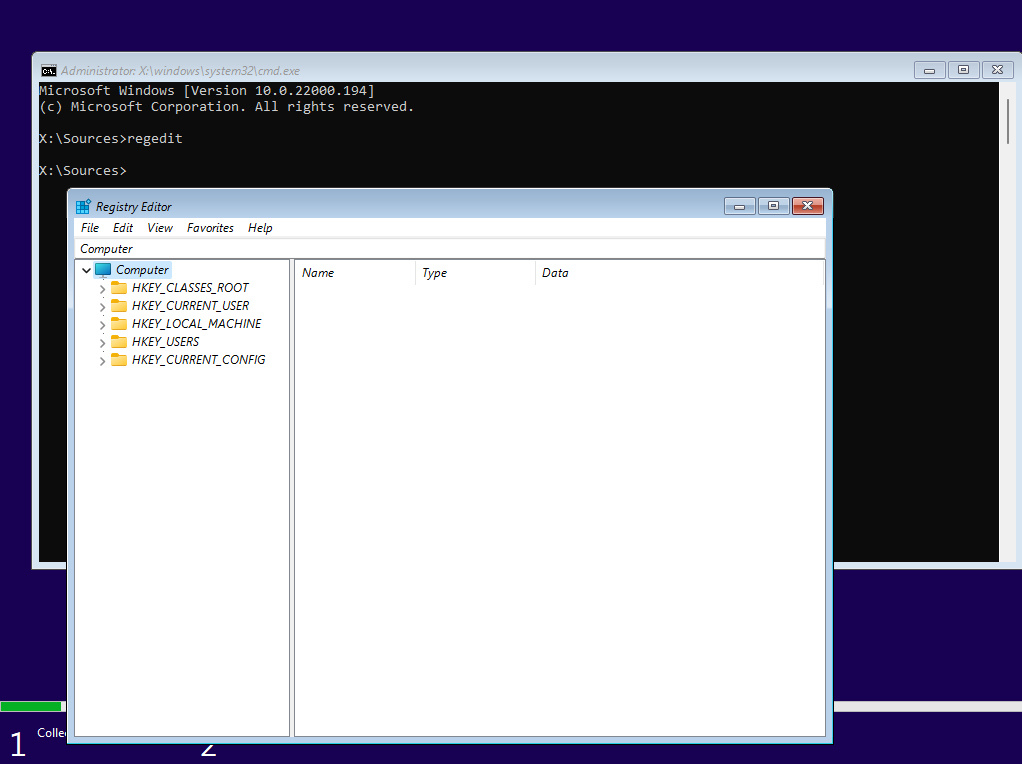Expand the HKEY_LOCAL_MACHINE key

(102, 325)
